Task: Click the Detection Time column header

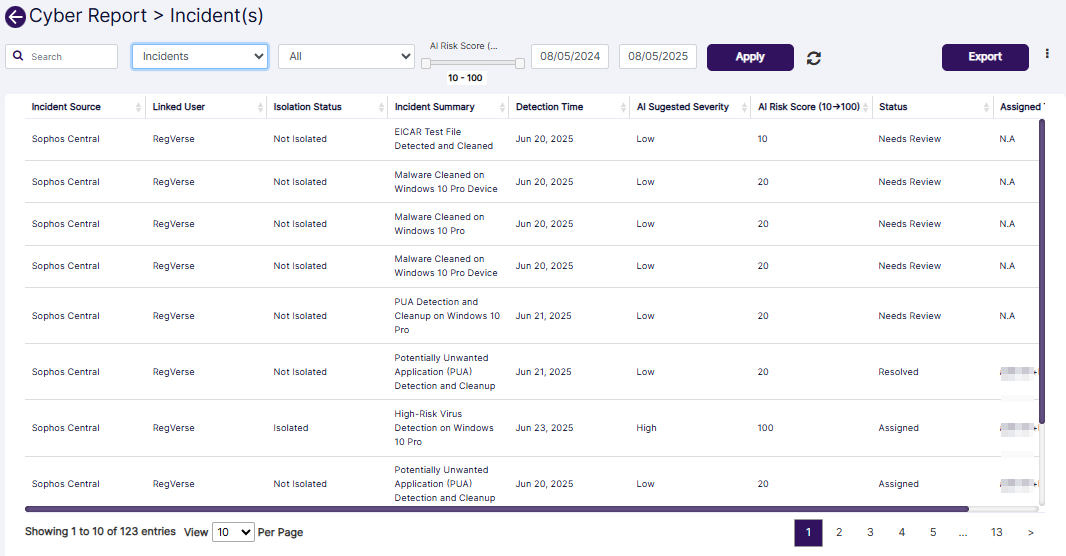Action: point(549,107)
